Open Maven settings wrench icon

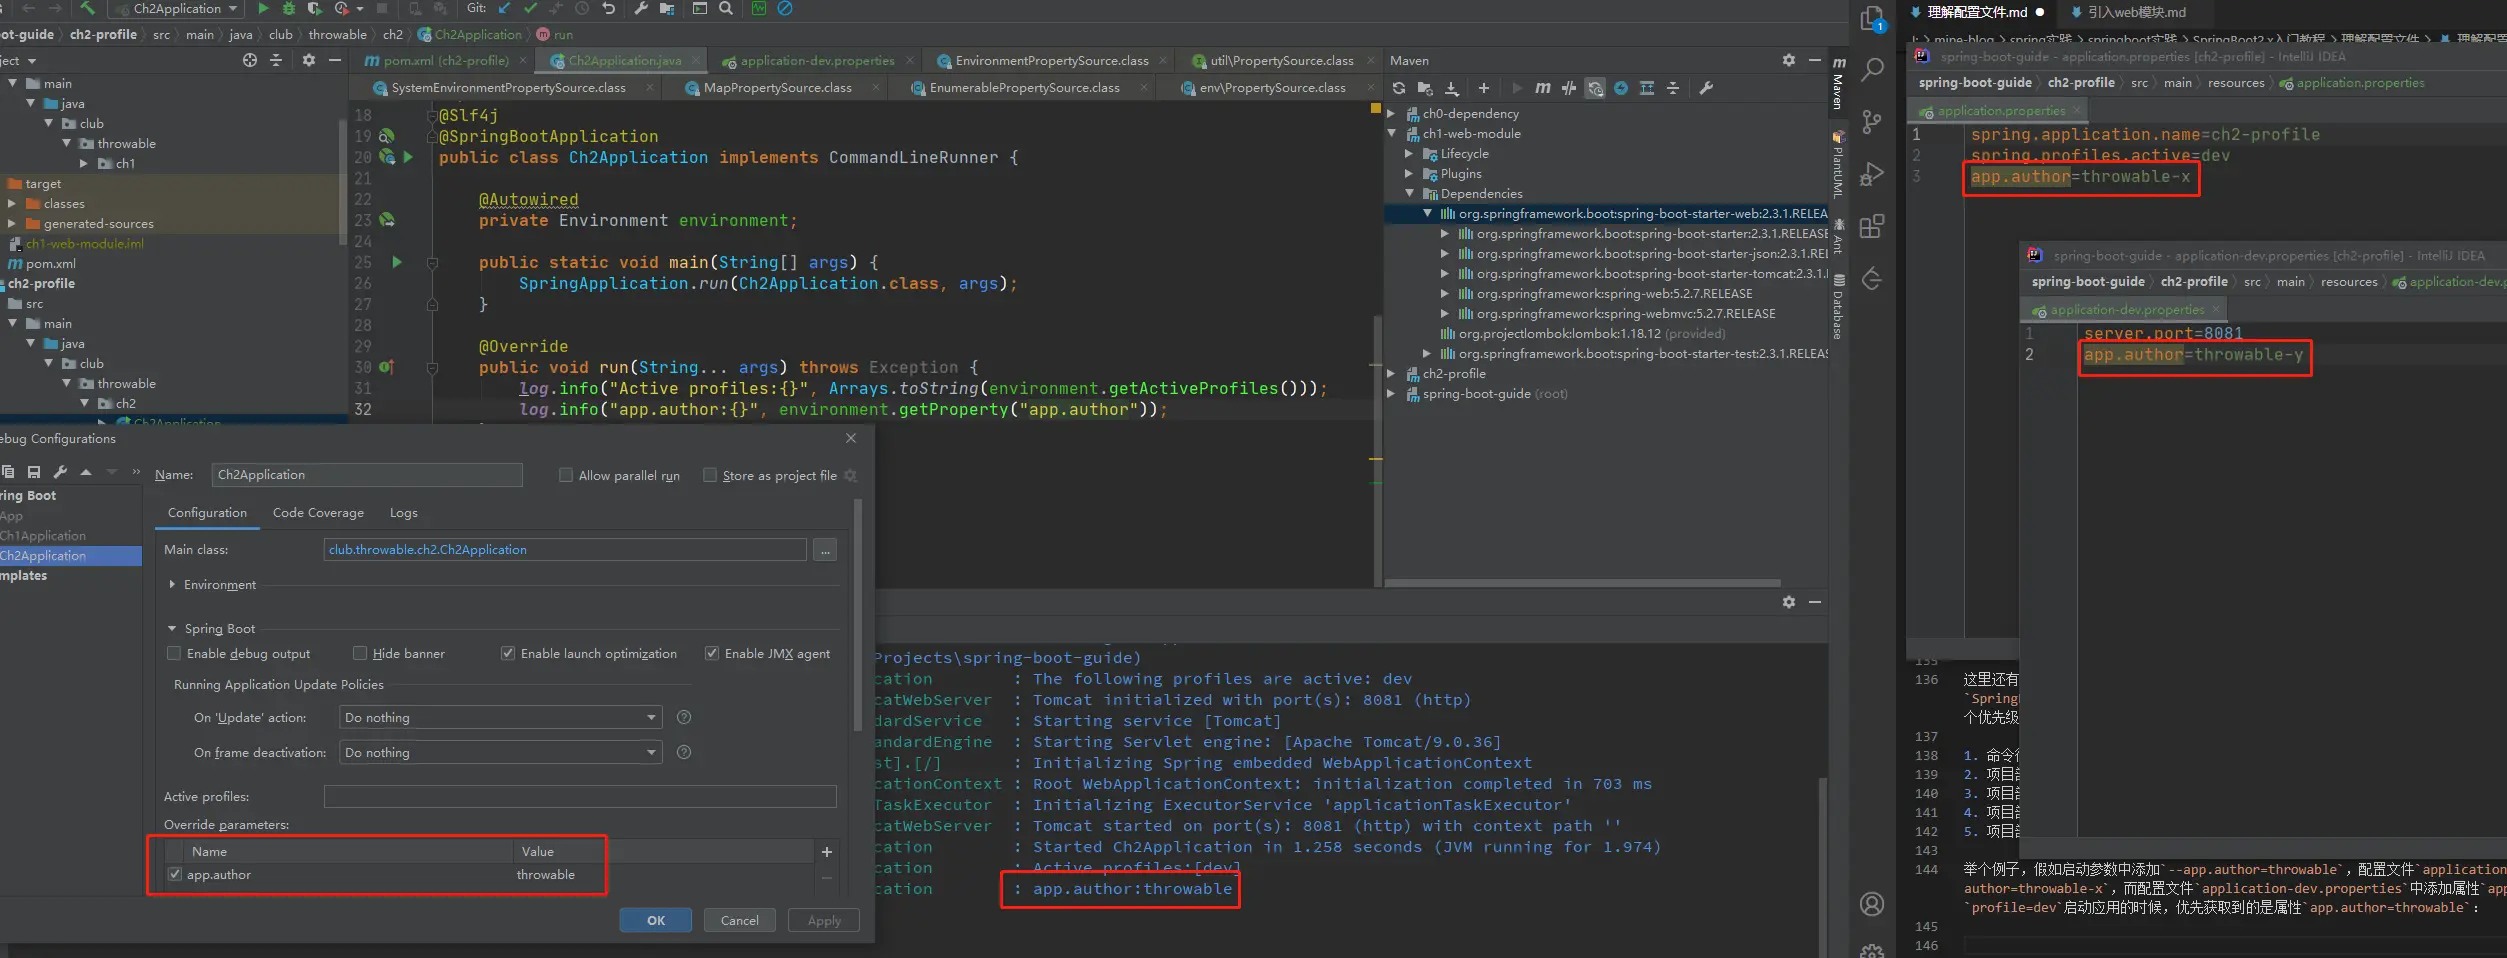coord(1706,88)
